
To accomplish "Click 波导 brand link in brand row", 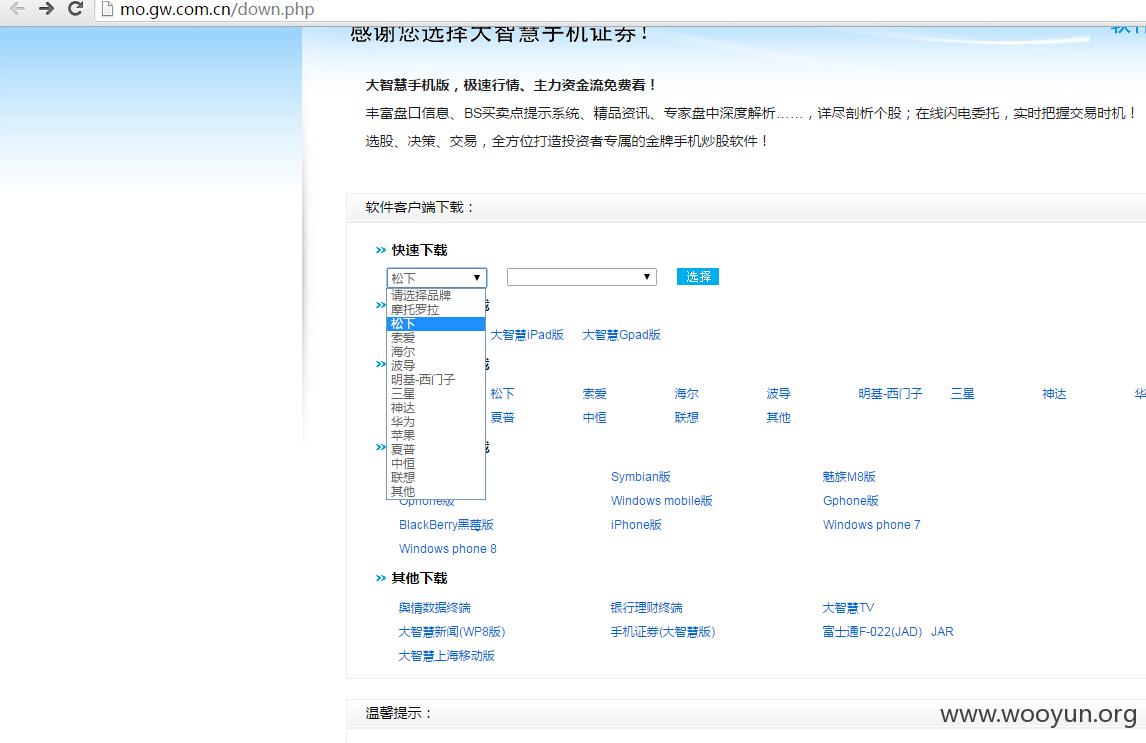I will [x=778, y=394].
